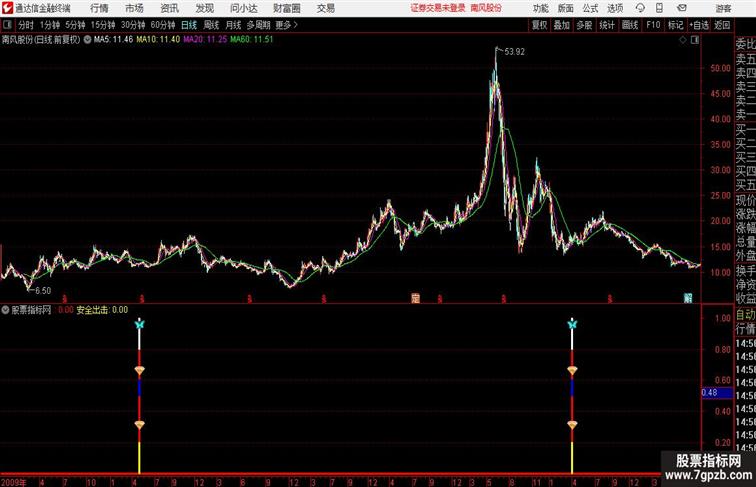Open the 多周期 multi-period view
The height and width of the screenshot is (487, 756).
click(x=258, y=25)
